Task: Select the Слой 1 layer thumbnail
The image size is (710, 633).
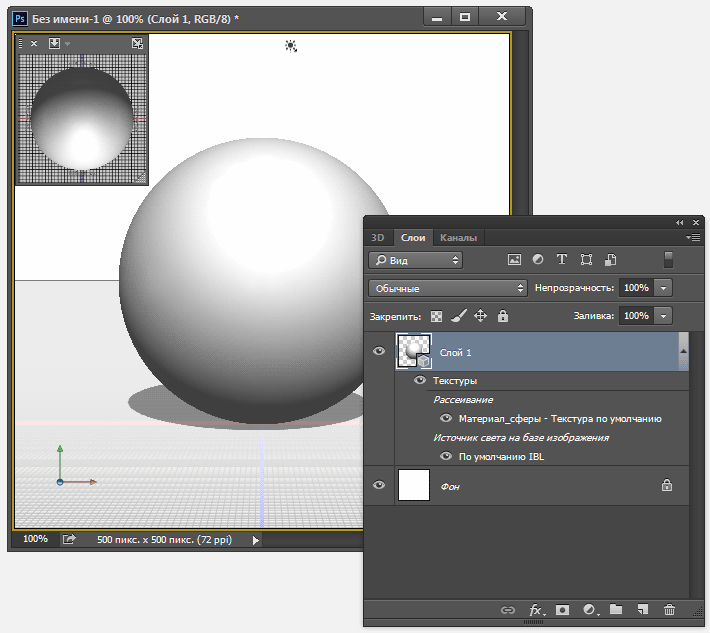Action: click(414, 352)
